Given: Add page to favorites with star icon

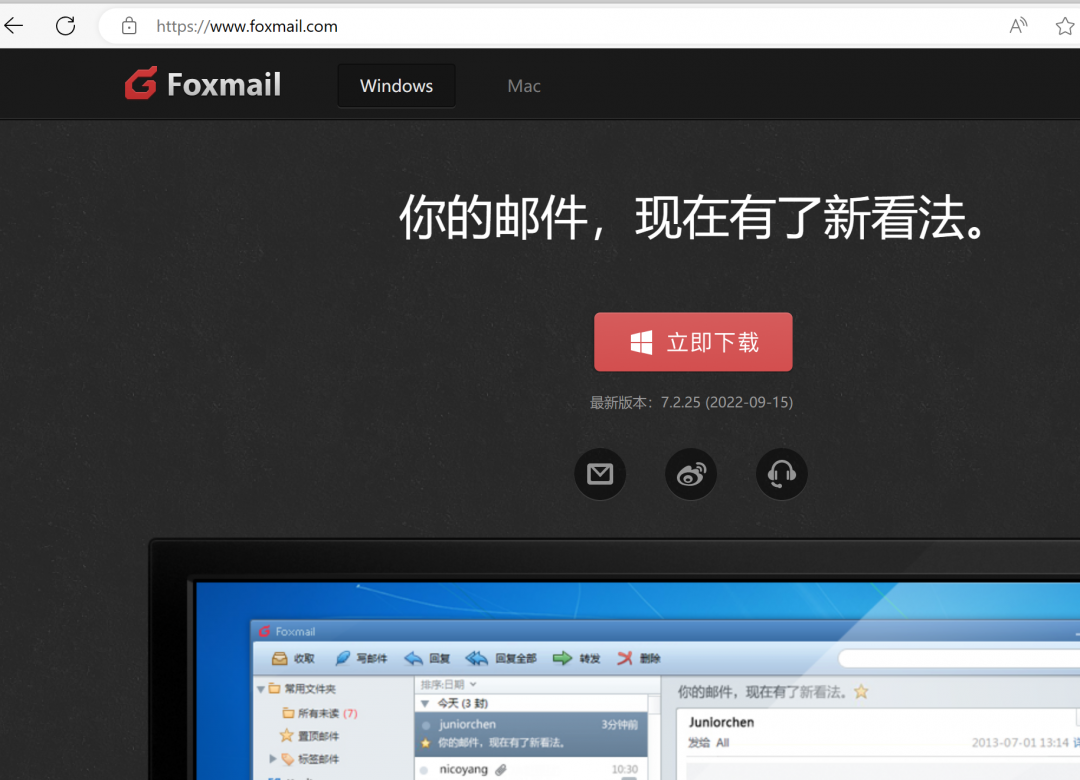Looking at the screenshot, I should 1065,26.
